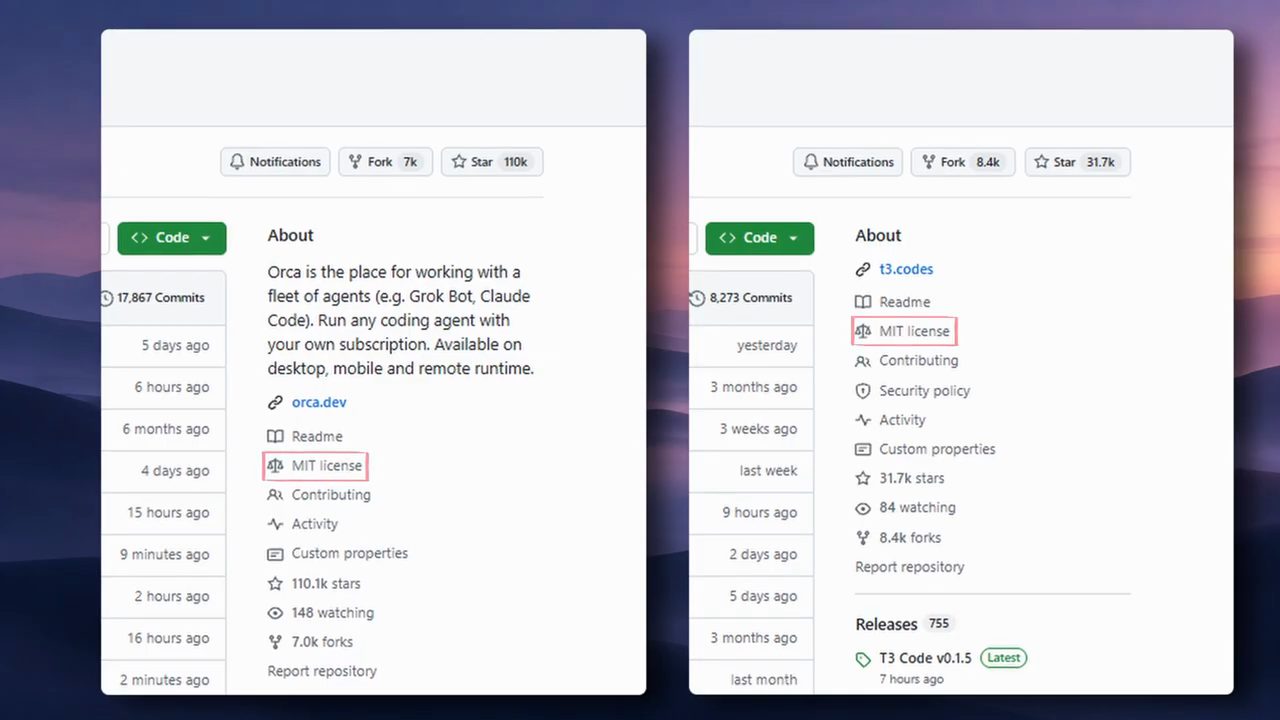The width and height of the screenshot is (1280, 720).
Task: Open Custom properties in the Orca repo
Action: click(350, 554)
